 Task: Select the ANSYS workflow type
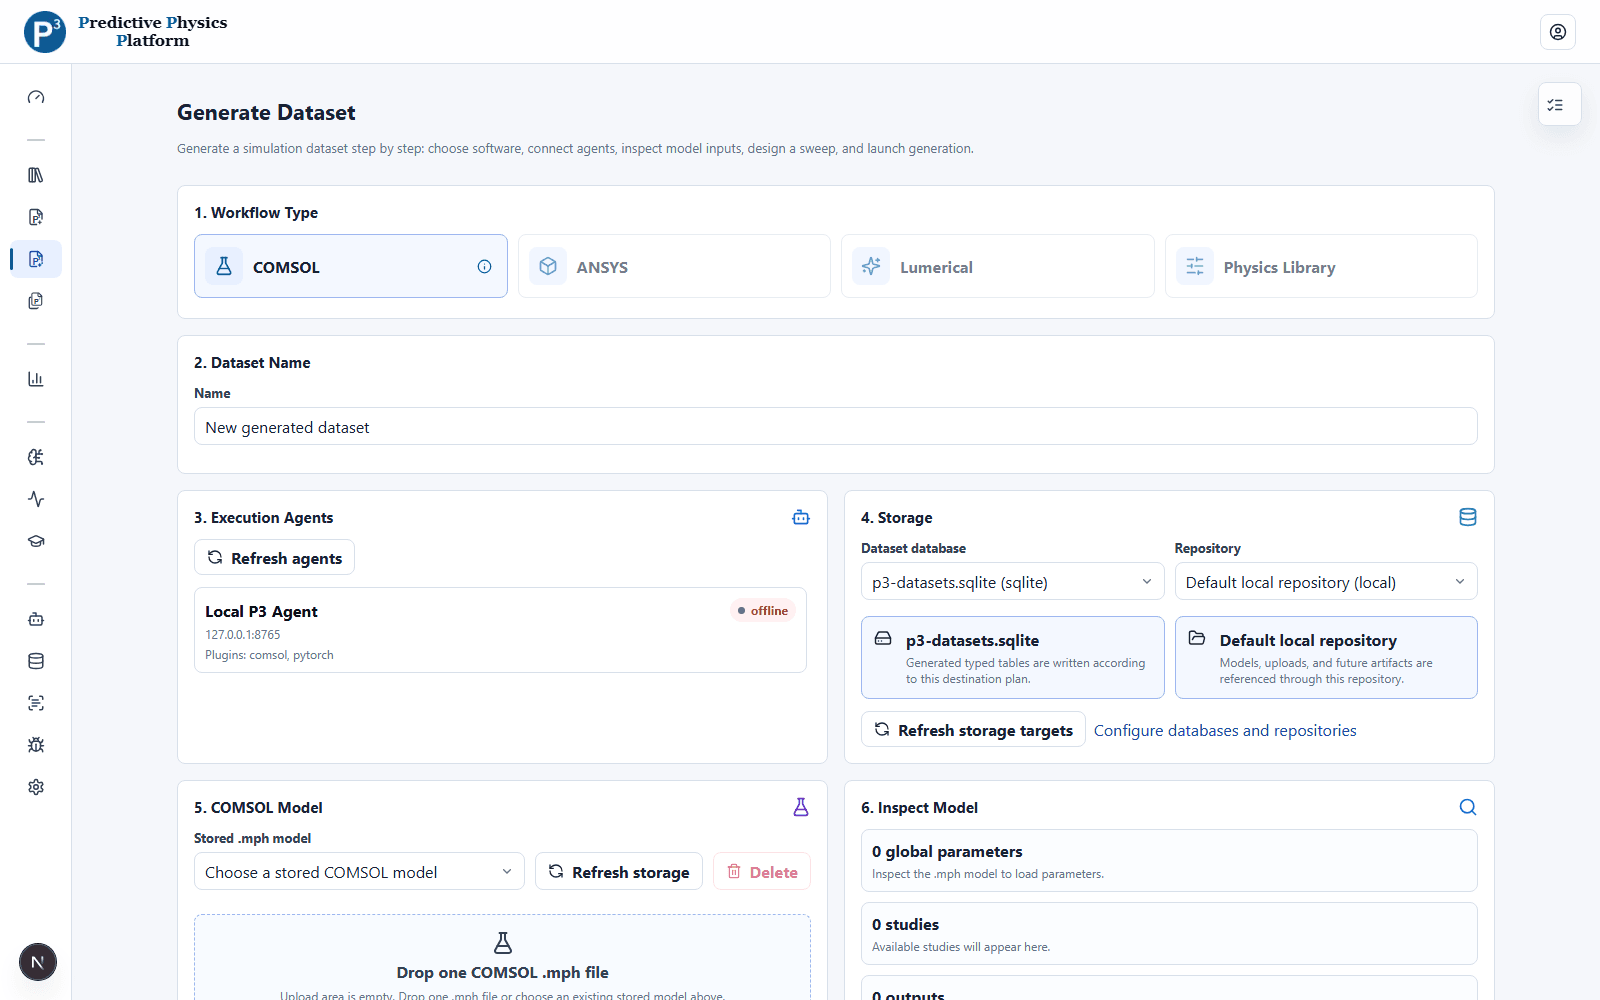[674, 266]
